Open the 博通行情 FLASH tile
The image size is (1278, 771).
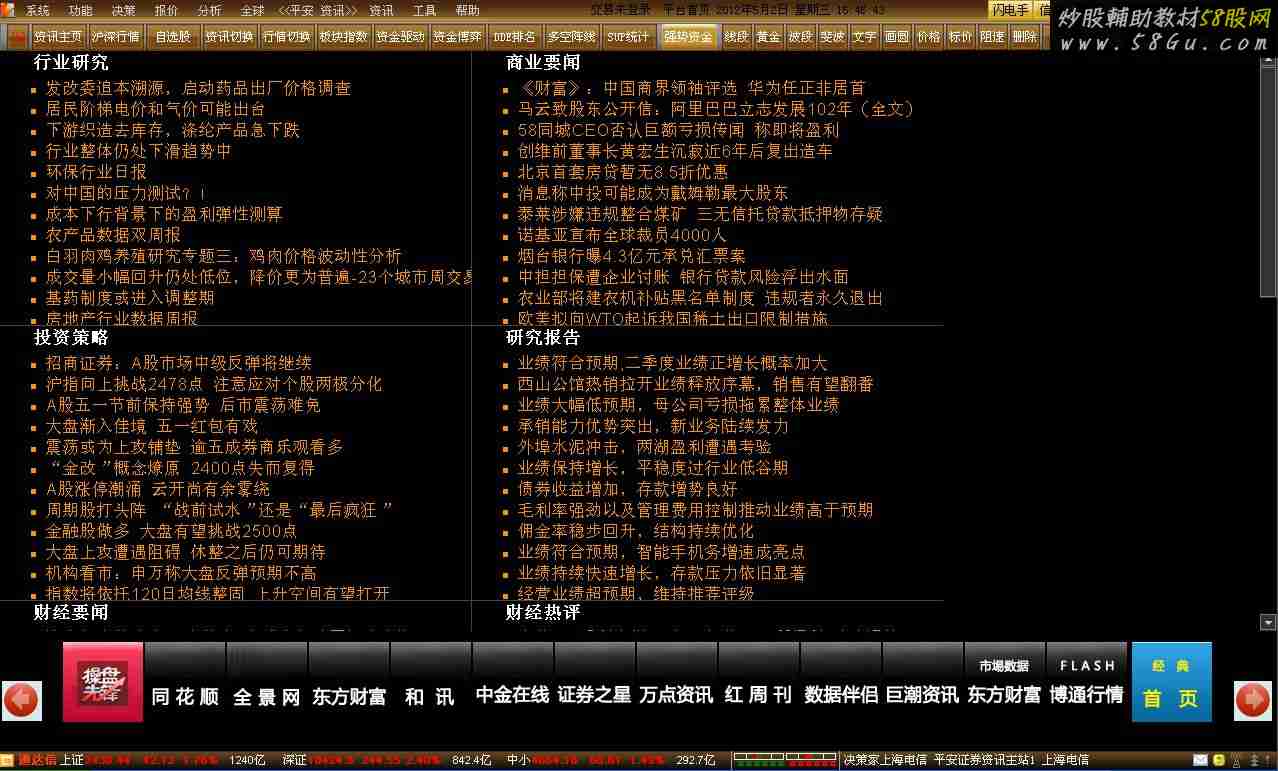click(1087, 682)
